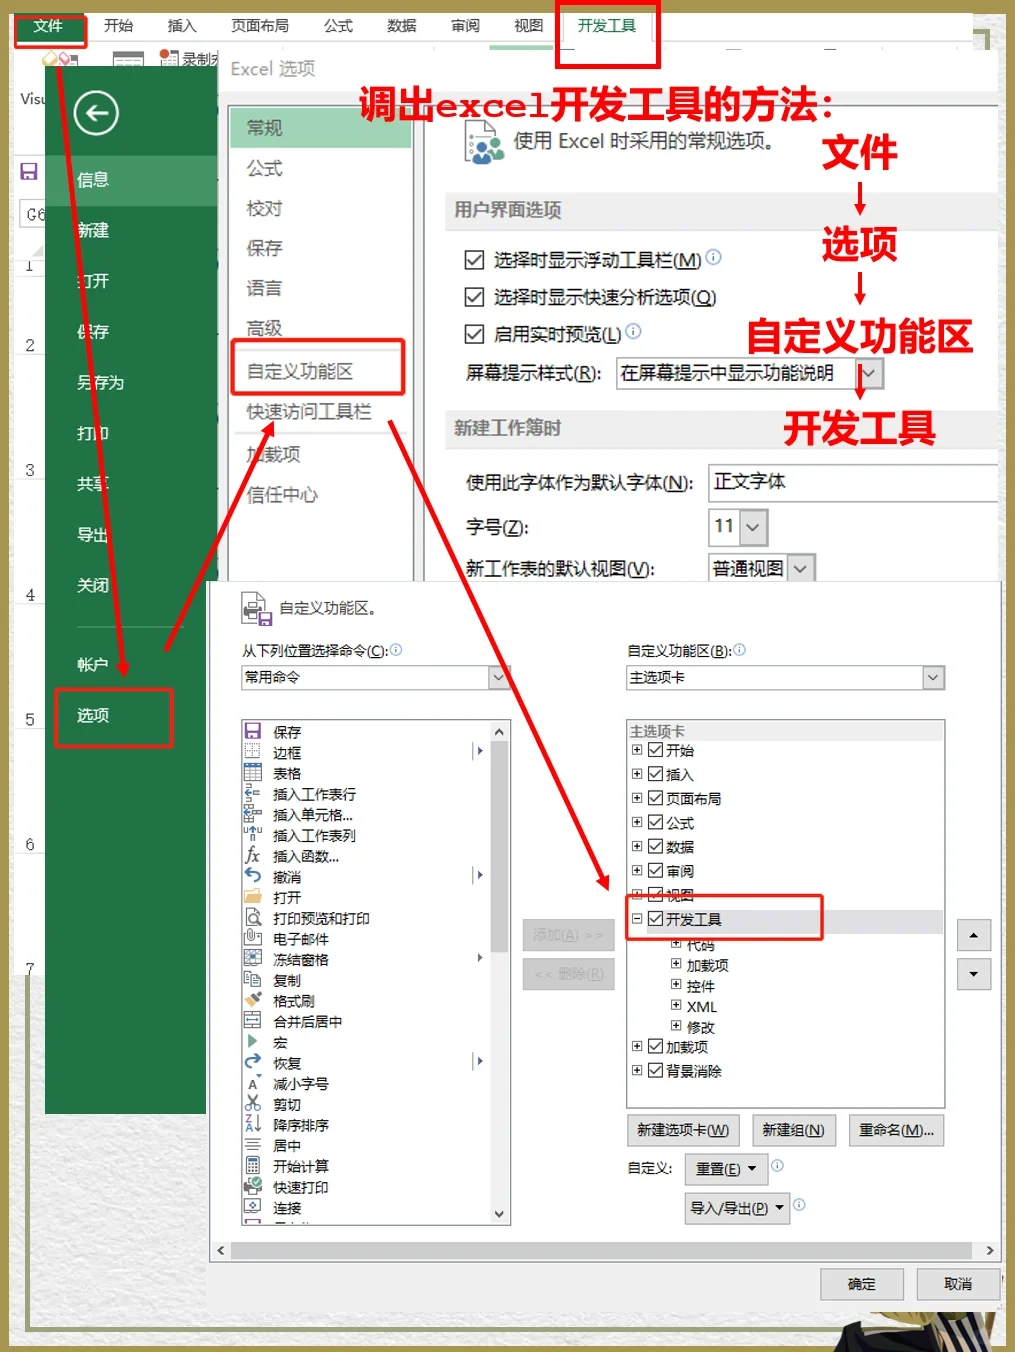Select 电子邮件 command icon
Image resolution: width=1015 pixels, height=1352 pixels.
coord(253,938)
